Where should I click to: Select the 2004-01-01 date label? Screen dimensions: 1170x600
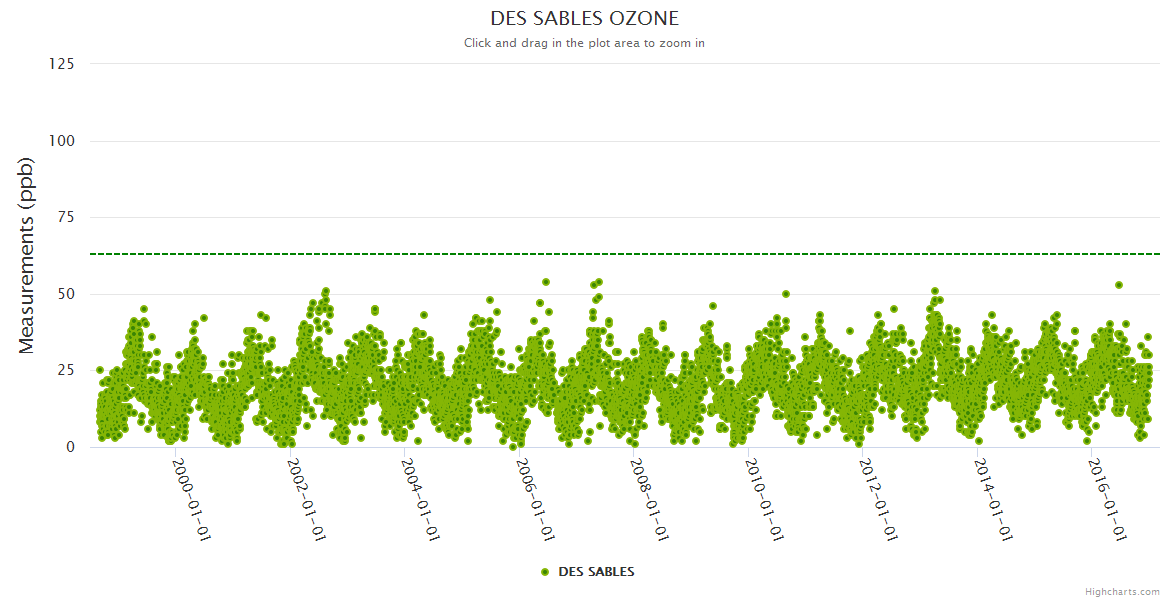pos(421,499)
